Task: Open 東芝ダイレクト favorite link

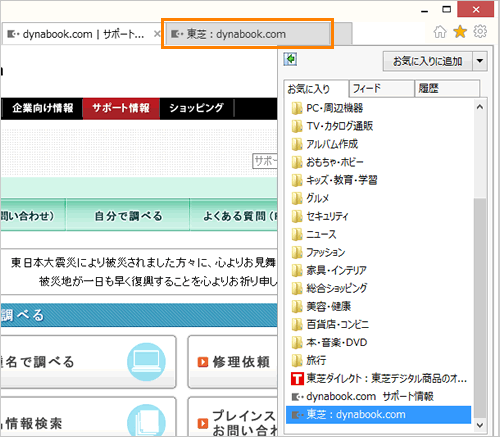Action: 379,378
